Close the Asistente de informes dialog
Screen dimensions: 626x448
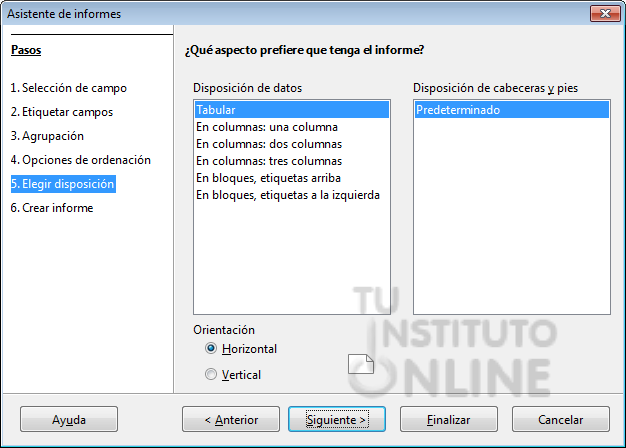tap(605, 14)
